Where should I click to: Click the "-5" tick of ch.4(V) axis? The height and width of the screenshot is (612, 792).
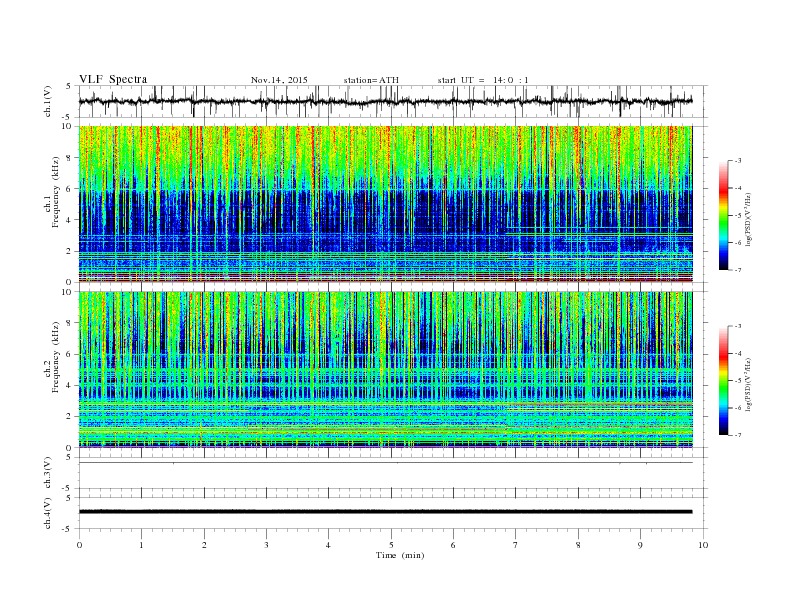(x=68, y=529)
